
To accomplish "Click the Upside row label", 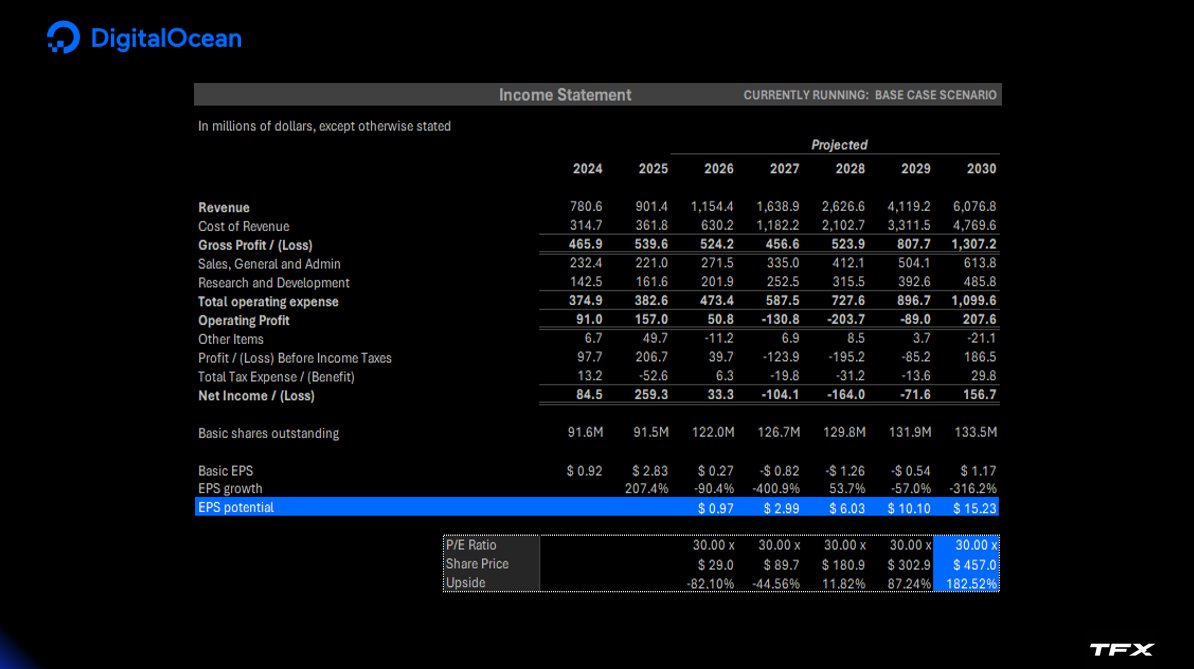I will tap(465, 583).
